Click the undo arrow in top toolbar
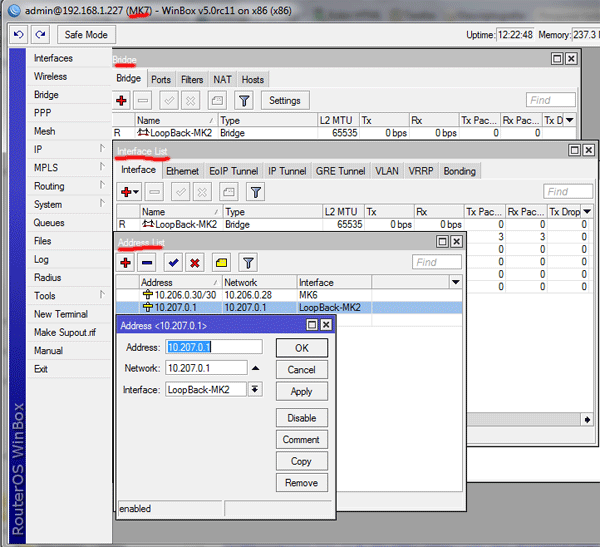Screen dimensions: 600x547 point(18,35)
